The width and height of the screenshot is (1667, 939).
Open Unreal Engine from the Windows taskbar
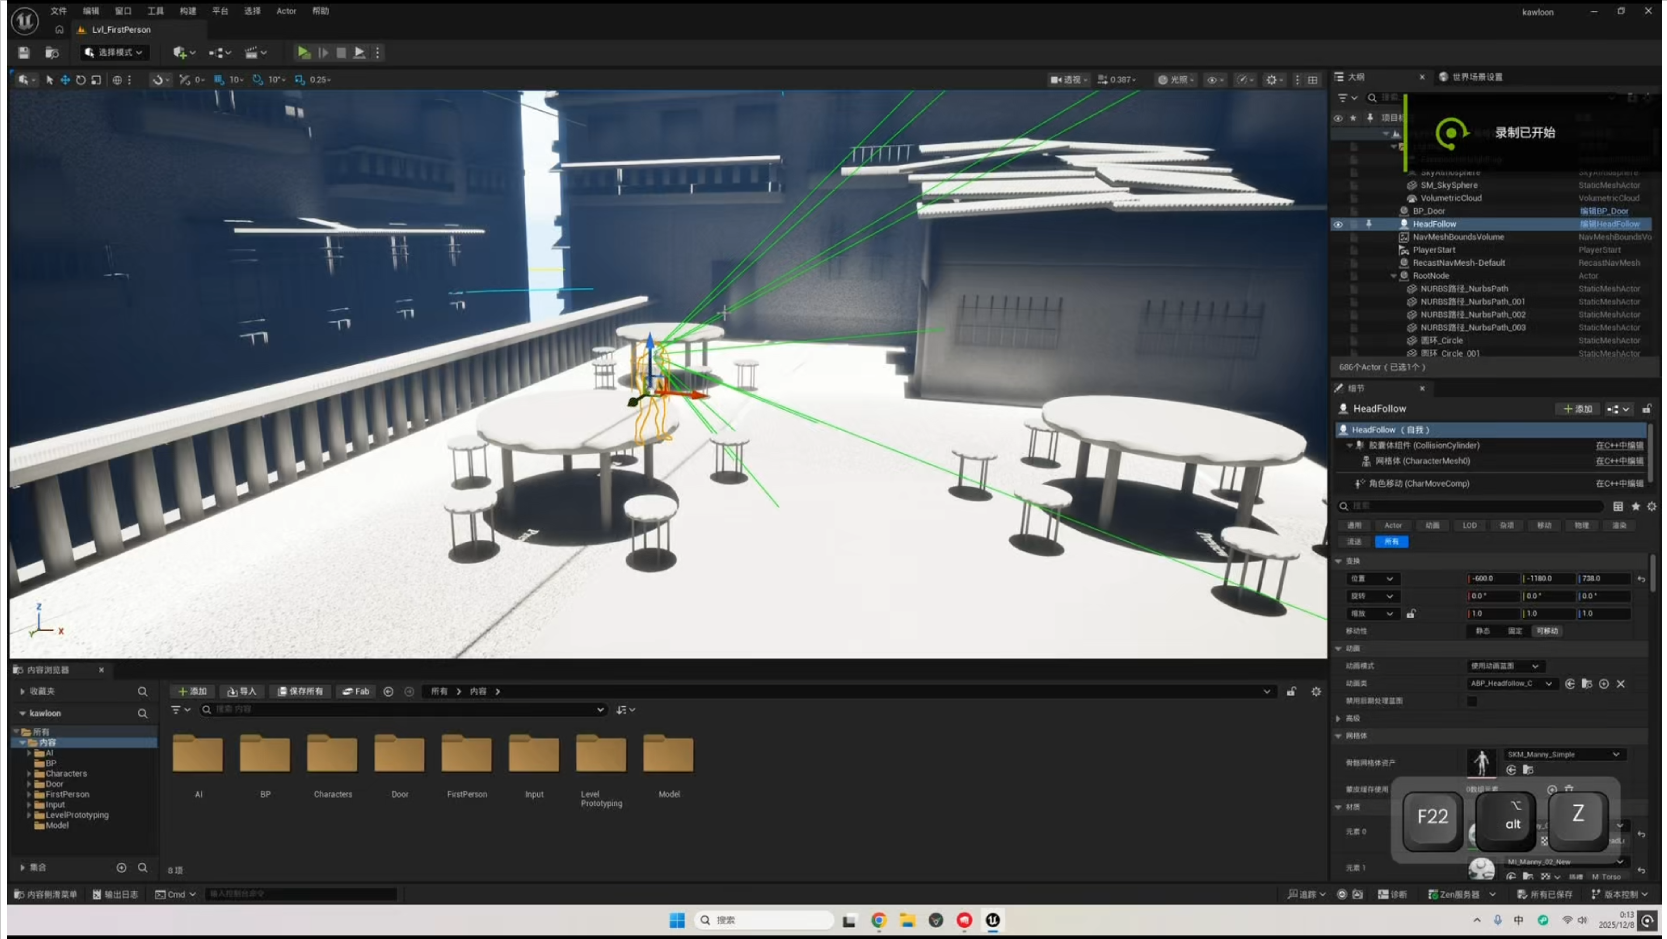pyautogui.click(x=993, y=920)
